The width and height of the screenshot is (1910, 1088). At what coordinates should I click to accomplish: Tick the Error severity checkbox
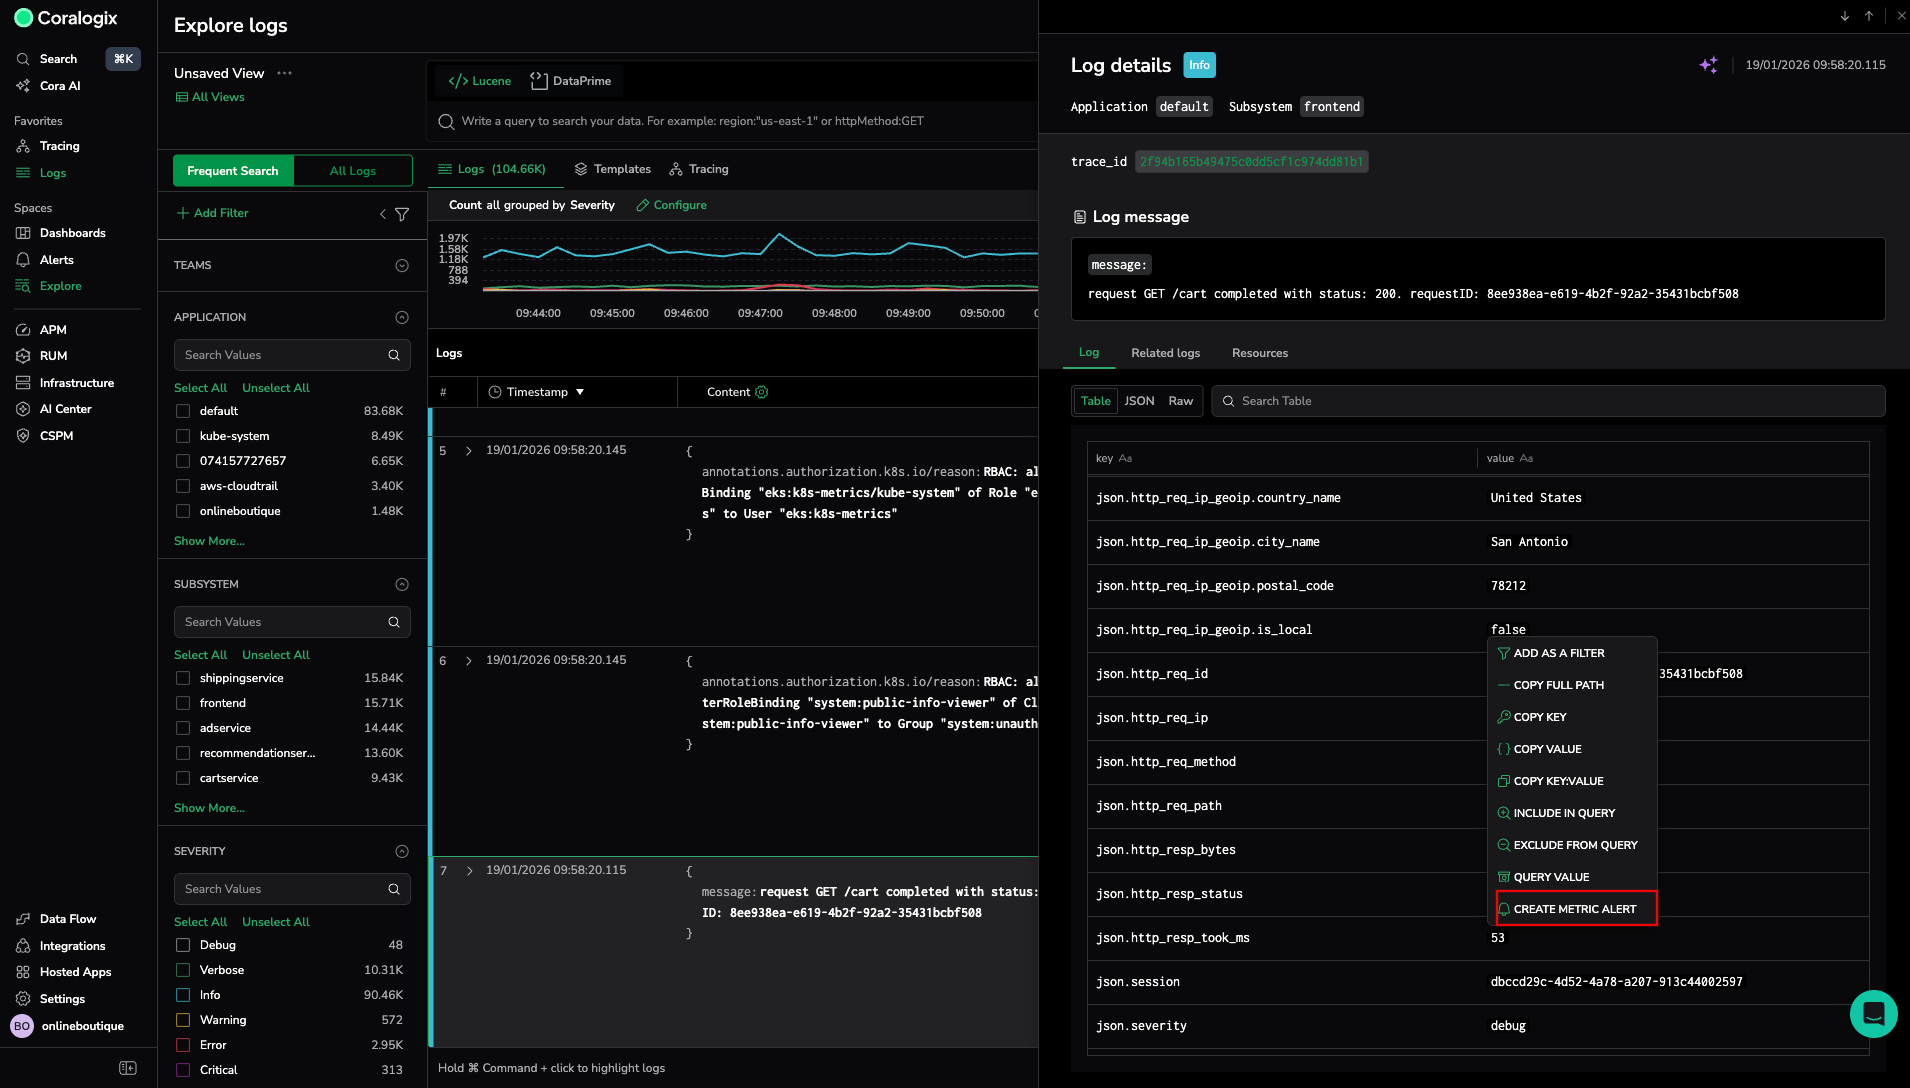[183, 1045]
